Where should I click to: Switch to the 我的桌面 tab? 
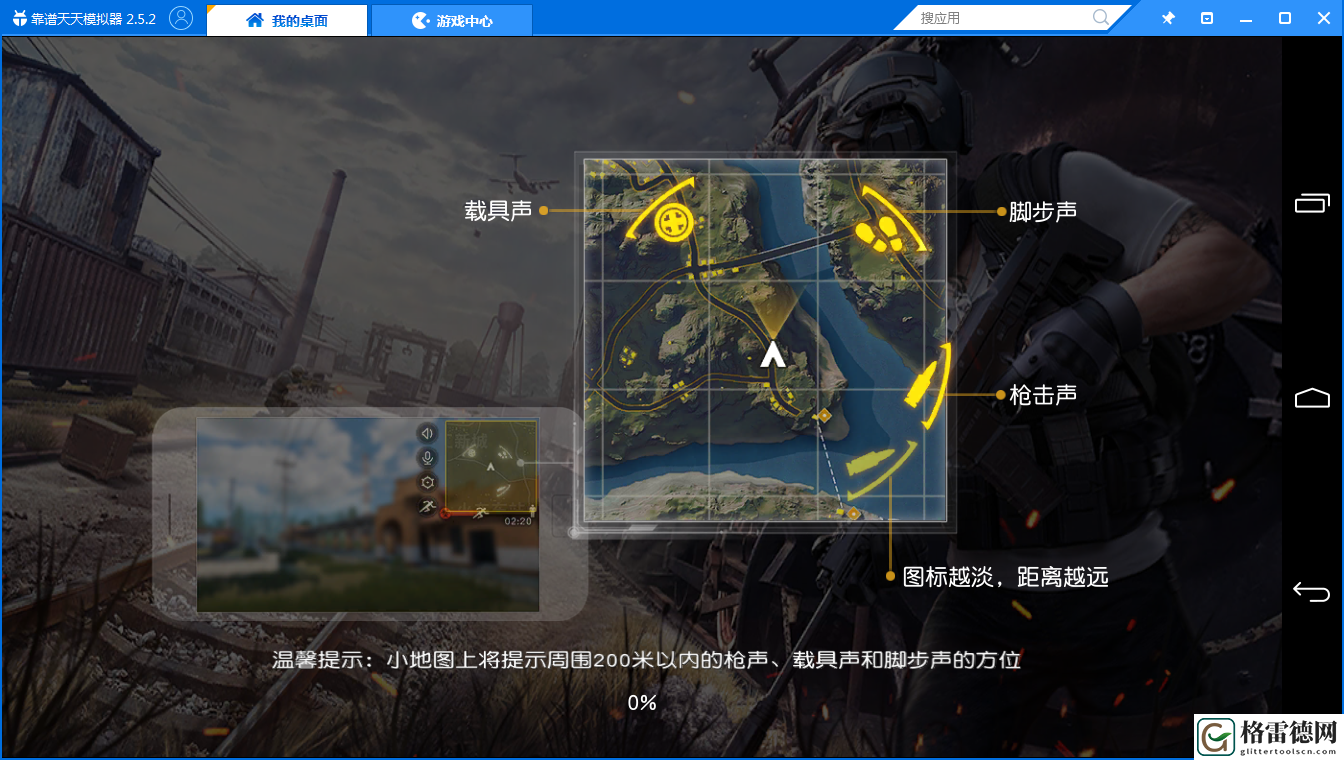coord(287,20)
